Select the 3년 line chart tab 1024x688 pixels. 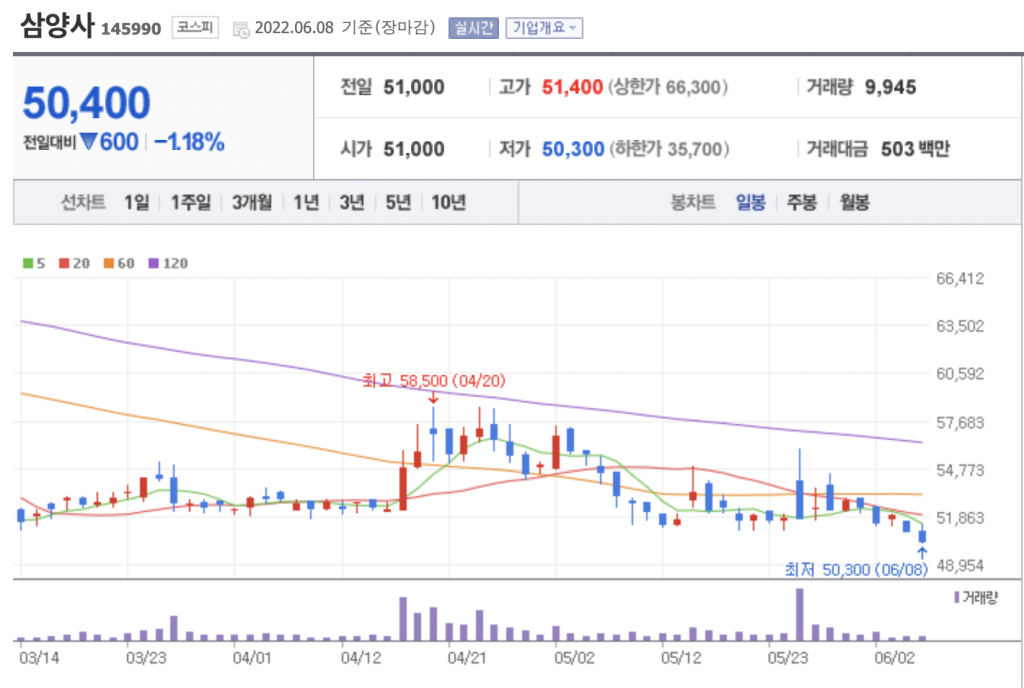tap(352, 202)
